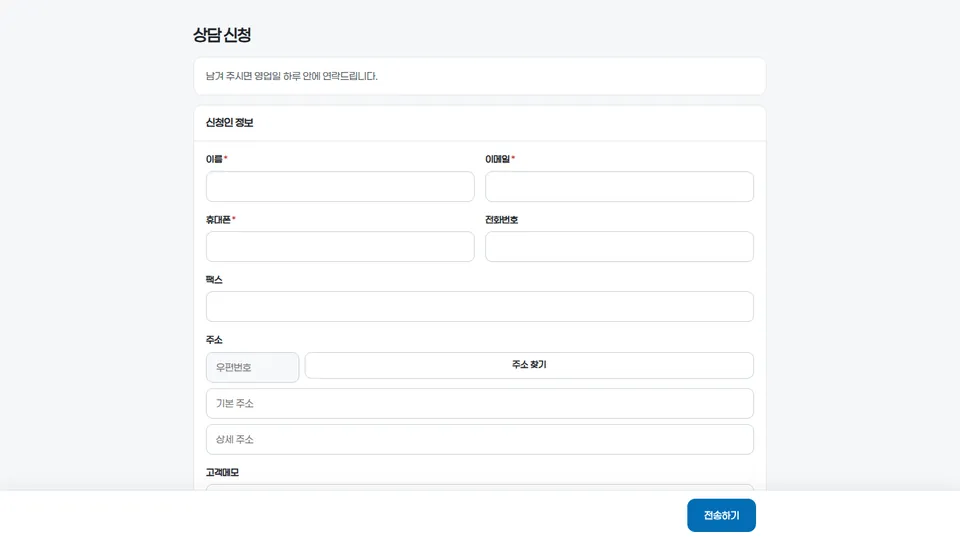
Task: Activate the 팩스 fax input field
Action: click(479, 307)
